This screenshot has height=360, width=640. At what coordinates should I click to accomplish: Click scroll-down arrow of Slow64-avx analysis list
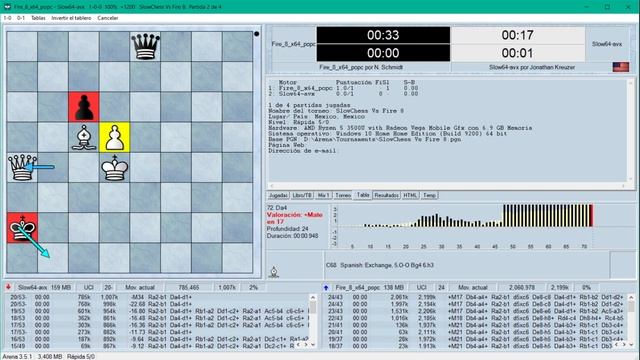click(x=313, y=345)
